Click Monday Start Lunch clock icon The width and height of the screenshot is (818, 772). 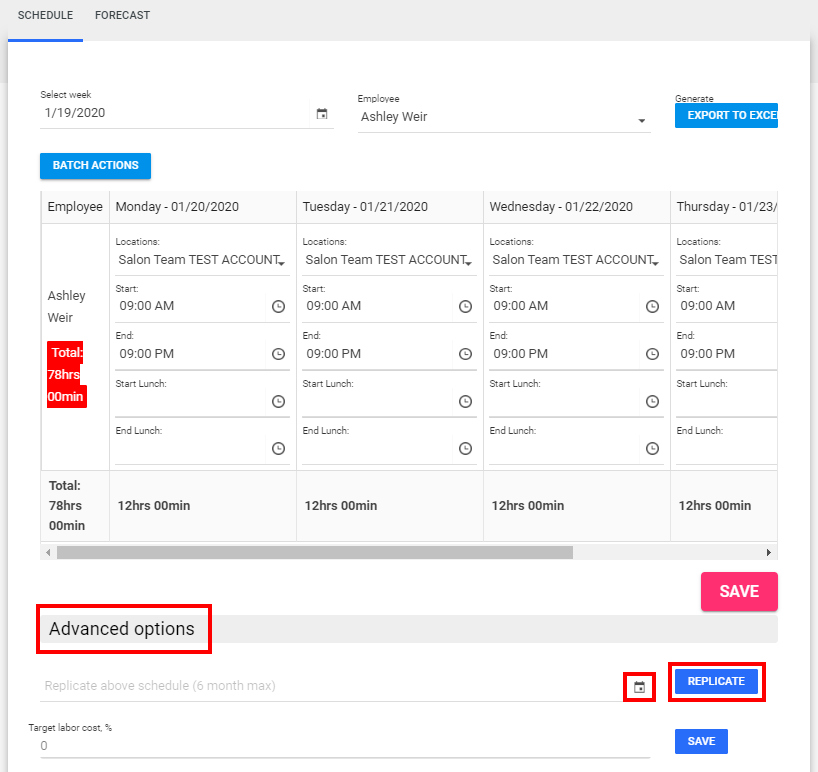click(278, 401)
